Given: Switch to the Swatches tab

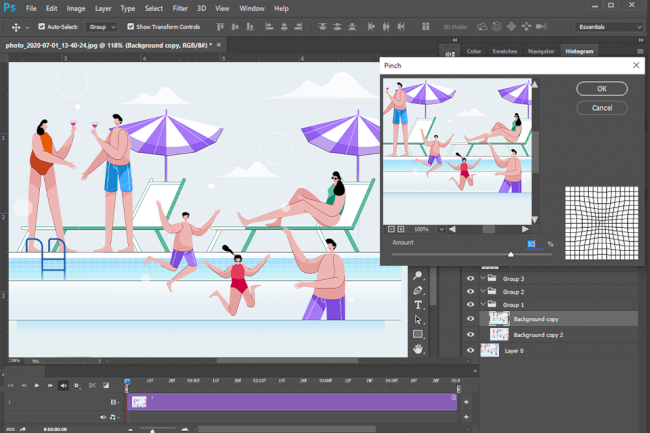Looking at the screenshot, I should (504, 51).
